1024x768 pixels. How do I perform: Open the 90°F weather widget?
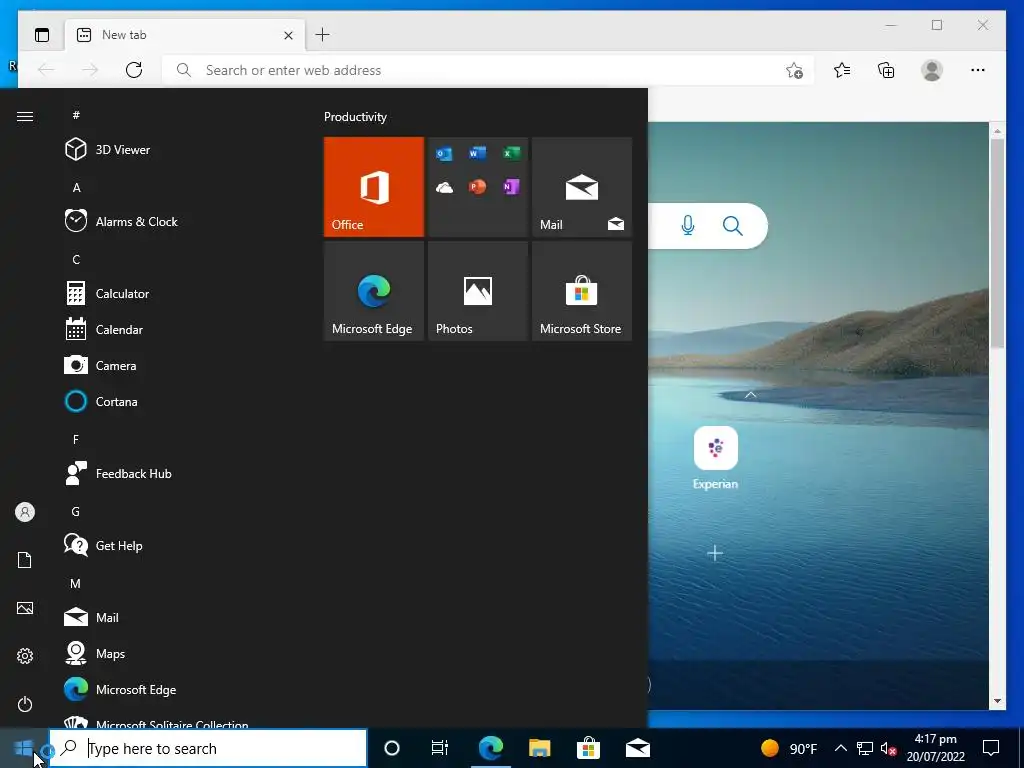pyautogui.click(x=789, y=748)
